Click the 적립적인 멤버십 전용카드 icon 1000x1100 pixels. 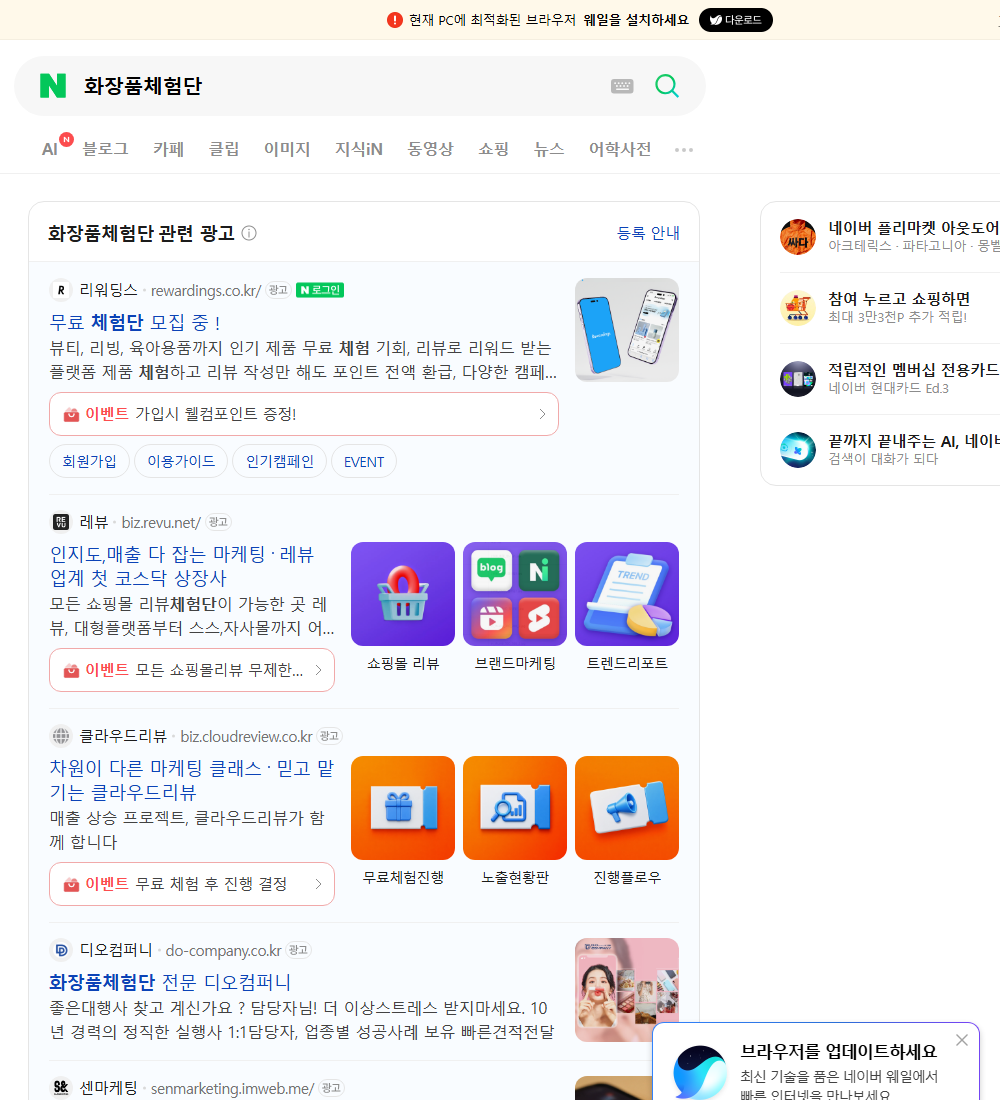click(798, 379)
